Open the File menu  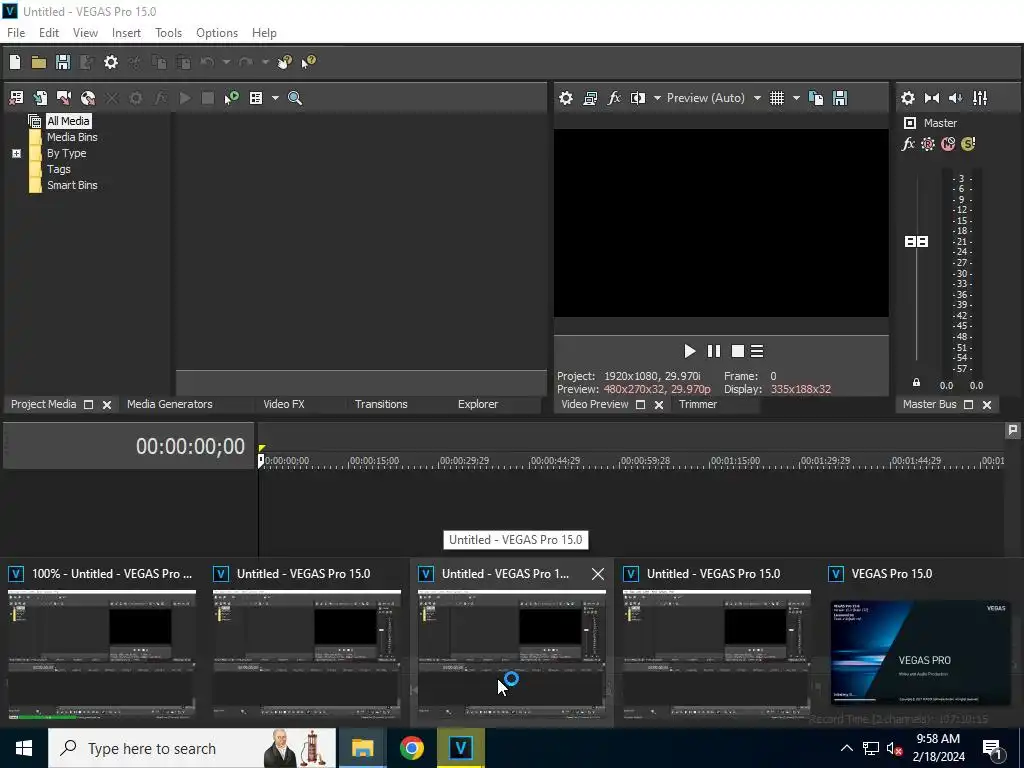point(16,33)
